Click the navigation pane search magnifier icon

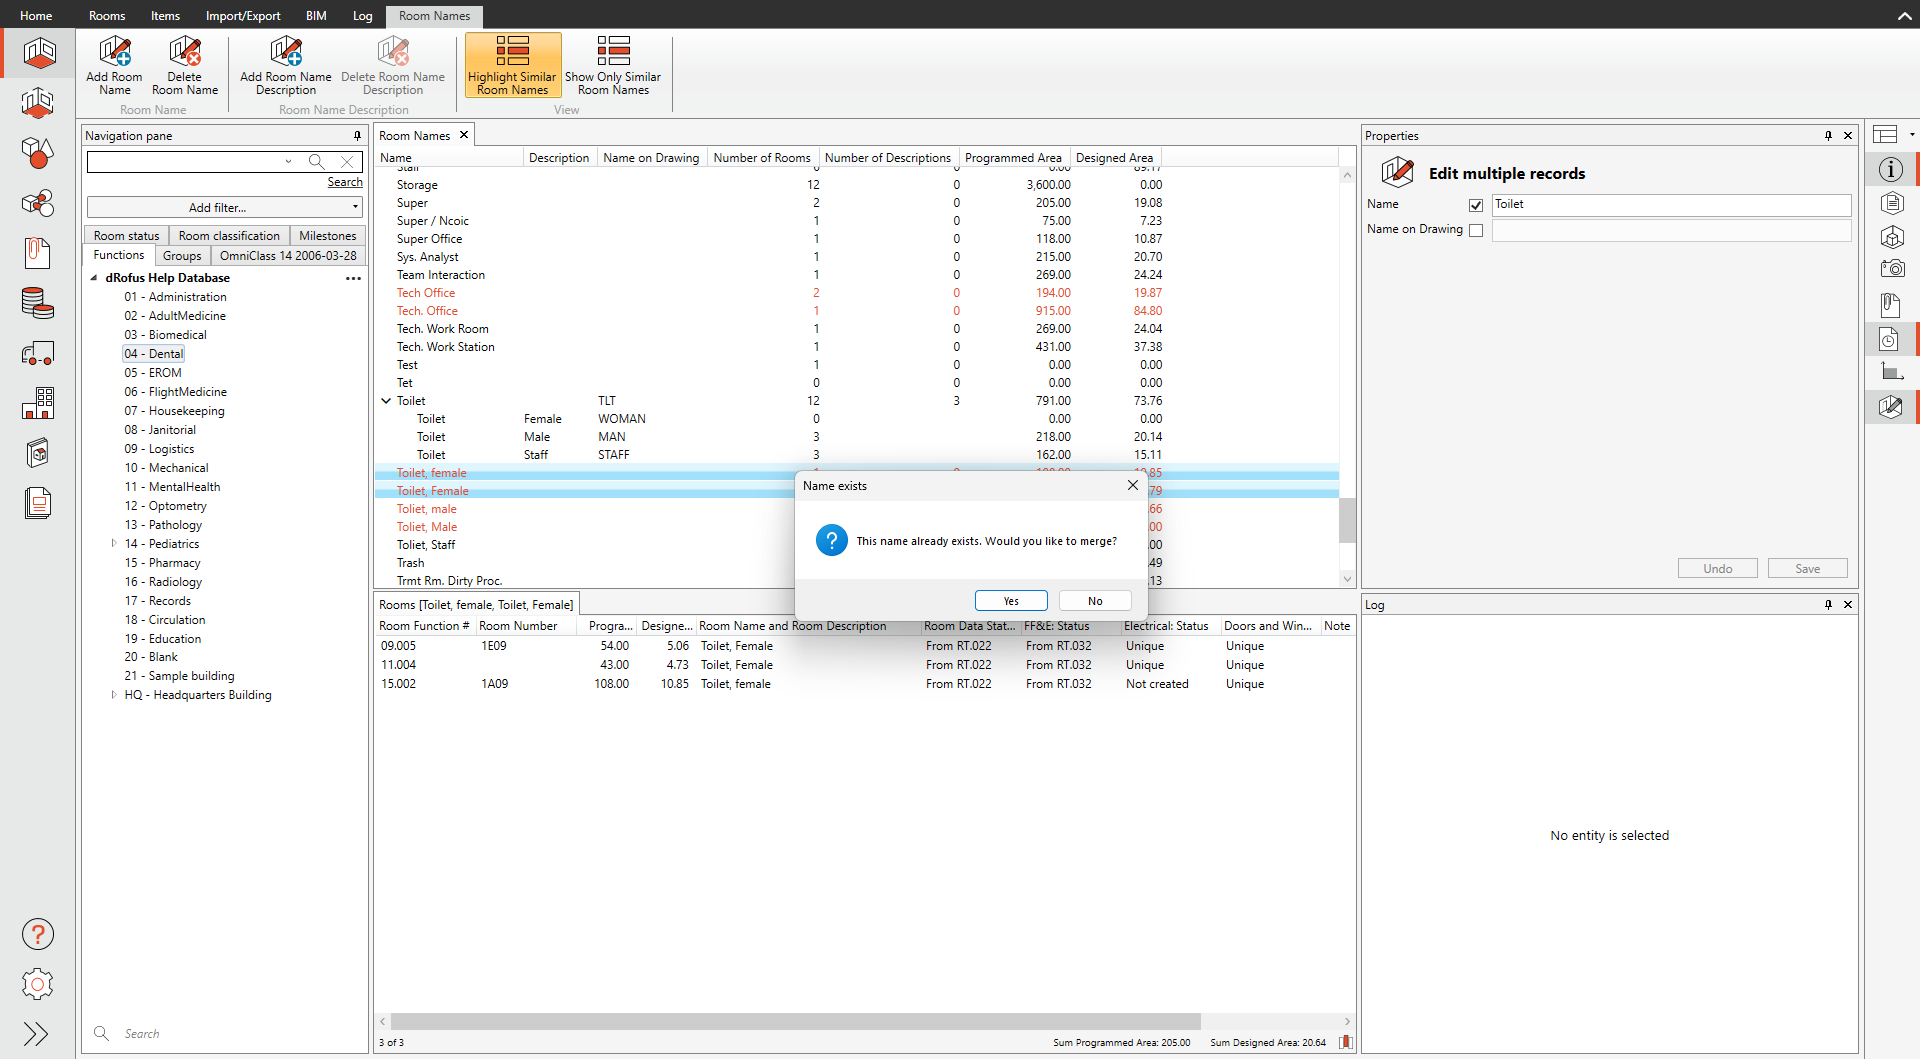coord(316,161)
